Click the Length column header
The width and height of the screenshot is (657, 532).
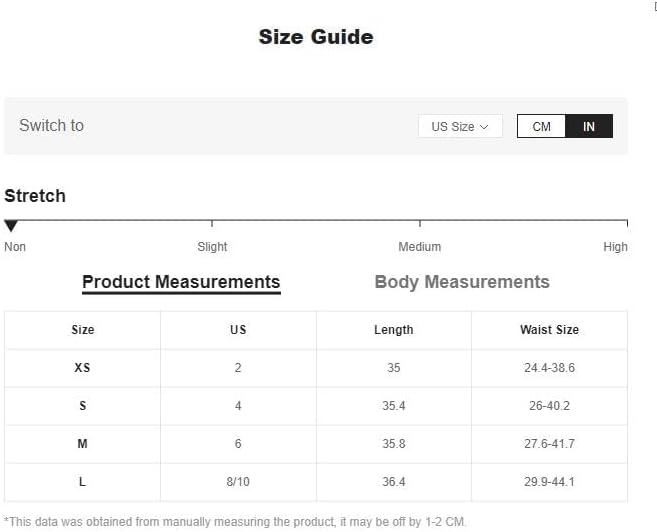[x=394, y=330]
